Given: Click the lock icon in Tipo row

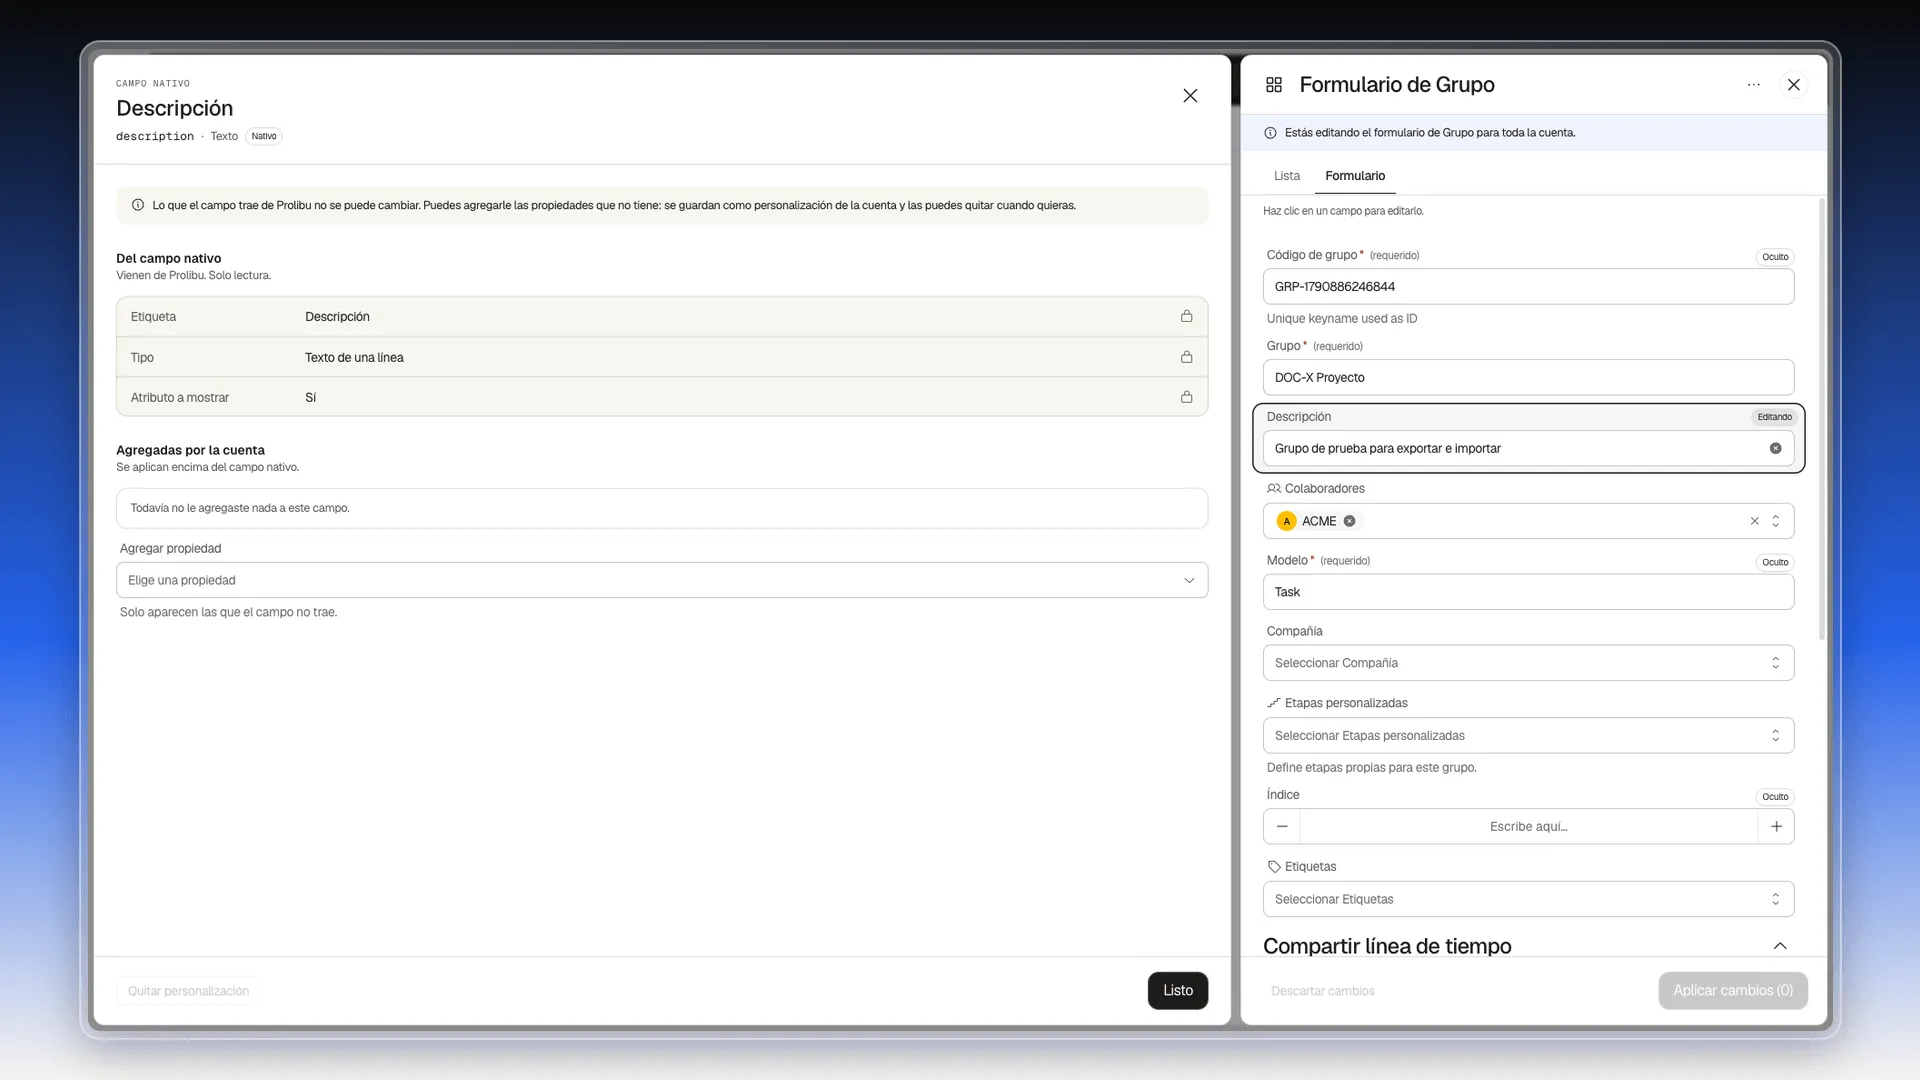Looking at the screenshot, I should click(x=1186, y=357).
